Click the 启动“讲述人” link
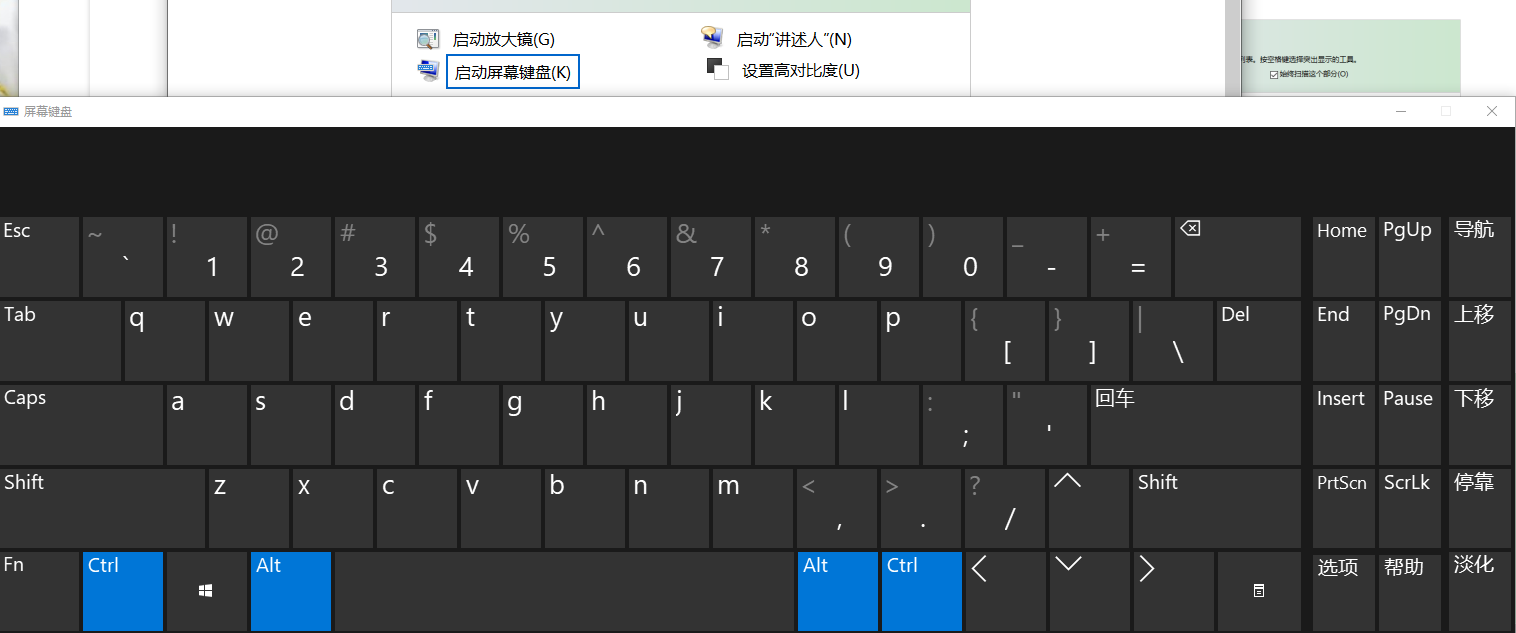Screen dimensions: 1516x633 click(x=793, y=40)
